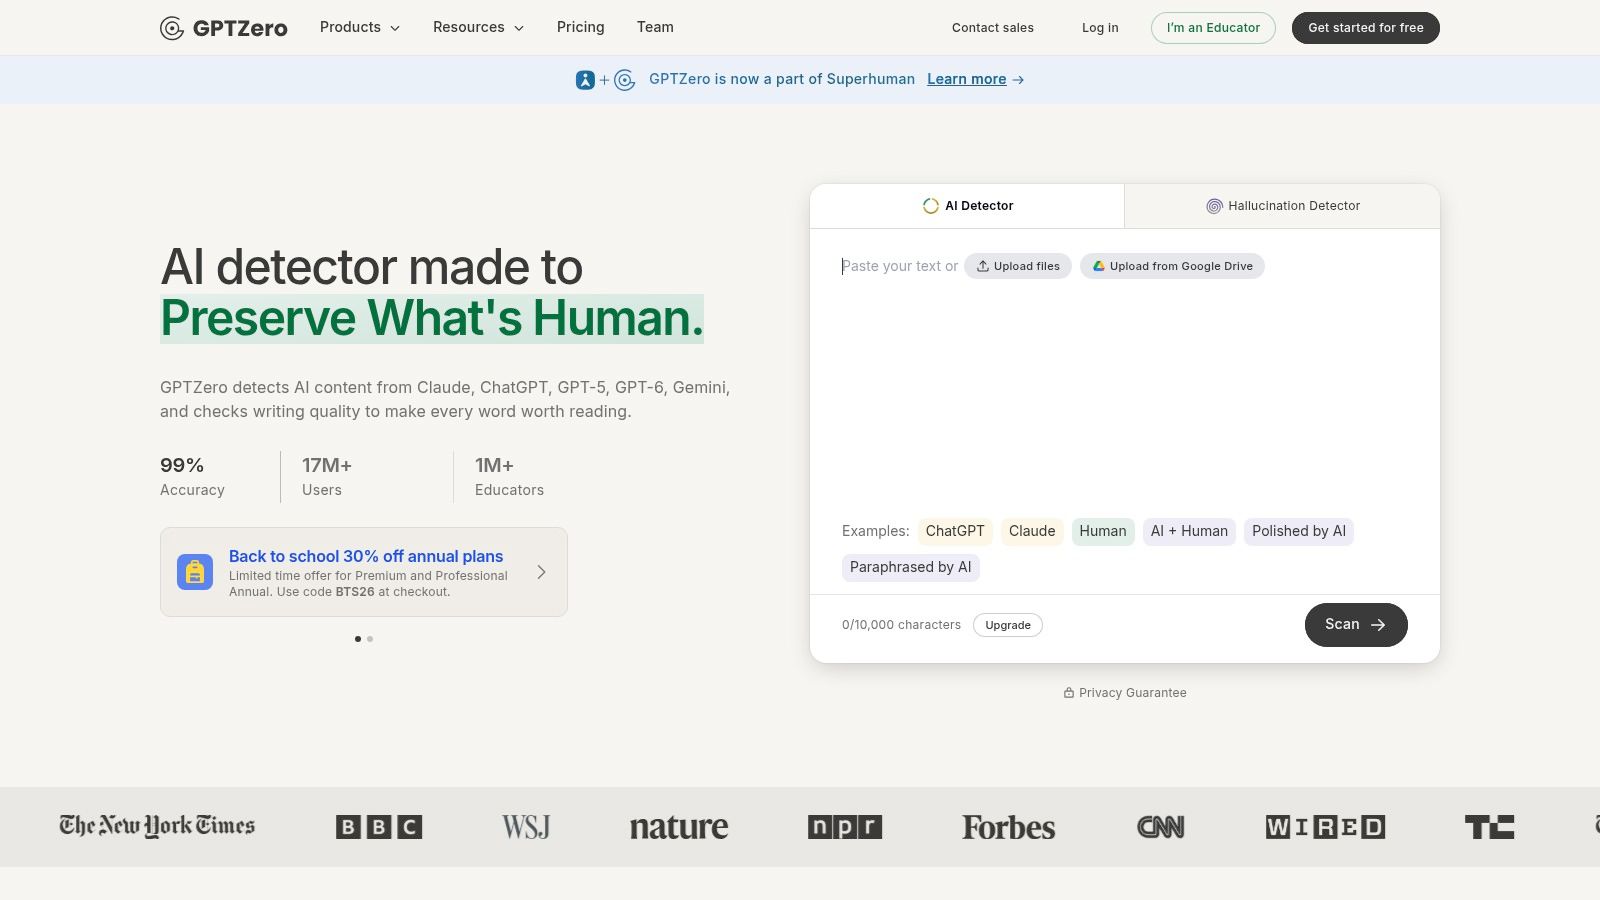Click Log in
The image size is (1600, 900).
tap(1100, 28)
